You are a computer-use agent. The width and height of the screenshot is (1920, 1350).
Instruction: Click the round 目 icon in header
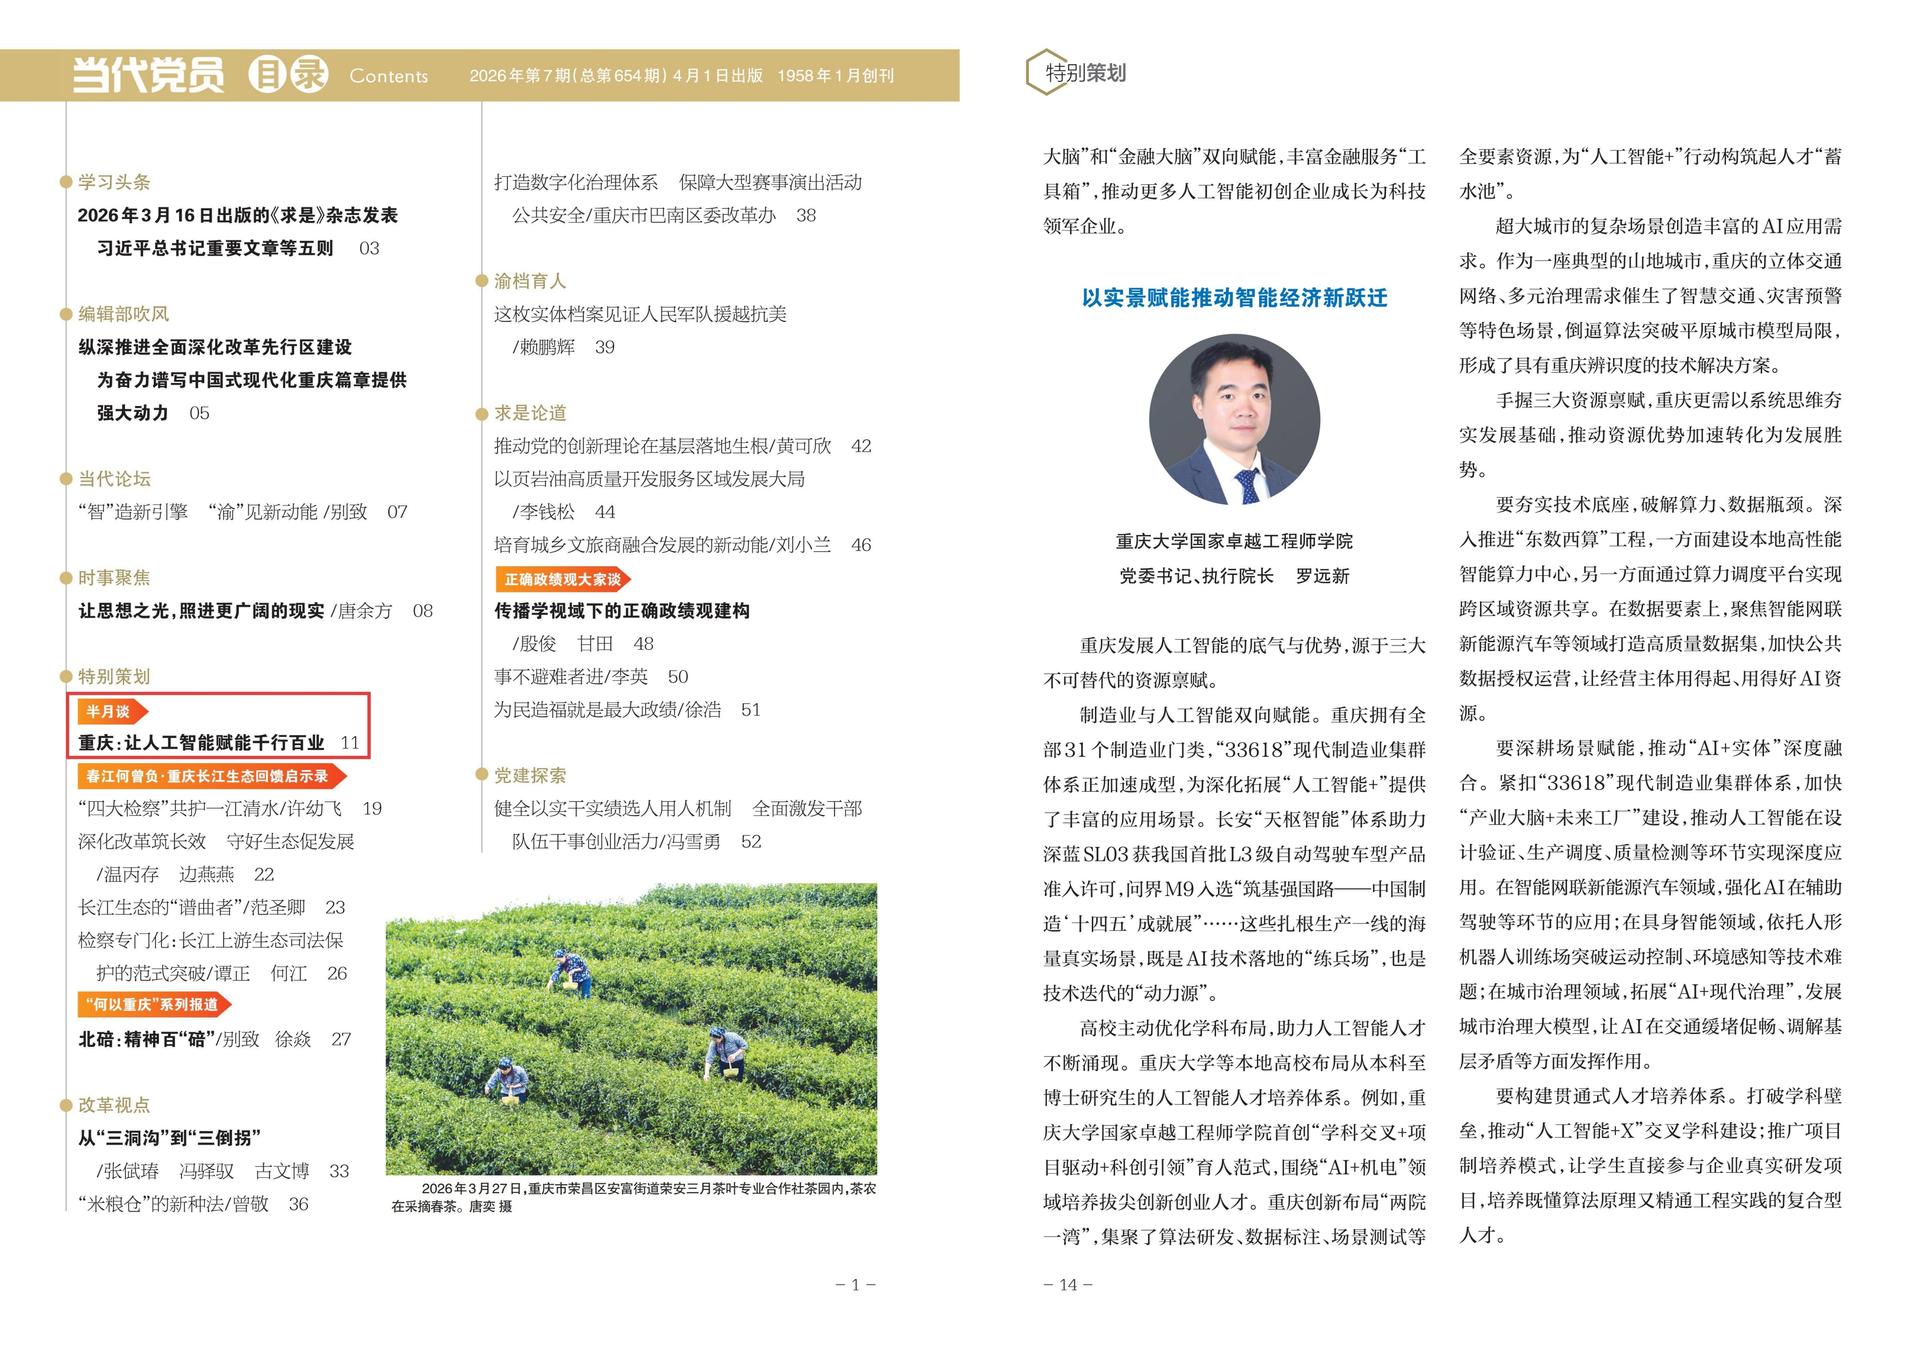[267, 75]
